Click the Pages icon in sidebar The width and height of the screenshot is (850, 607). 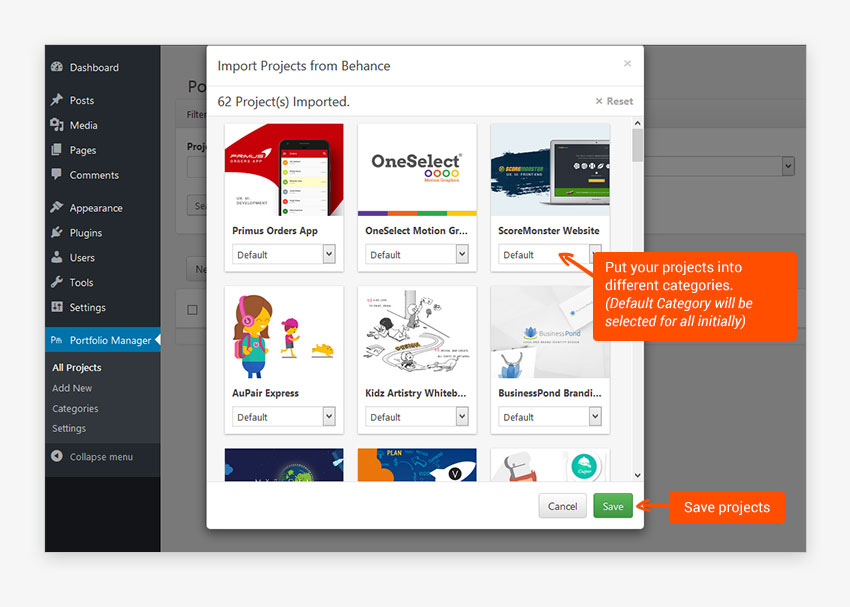(57, 150)
